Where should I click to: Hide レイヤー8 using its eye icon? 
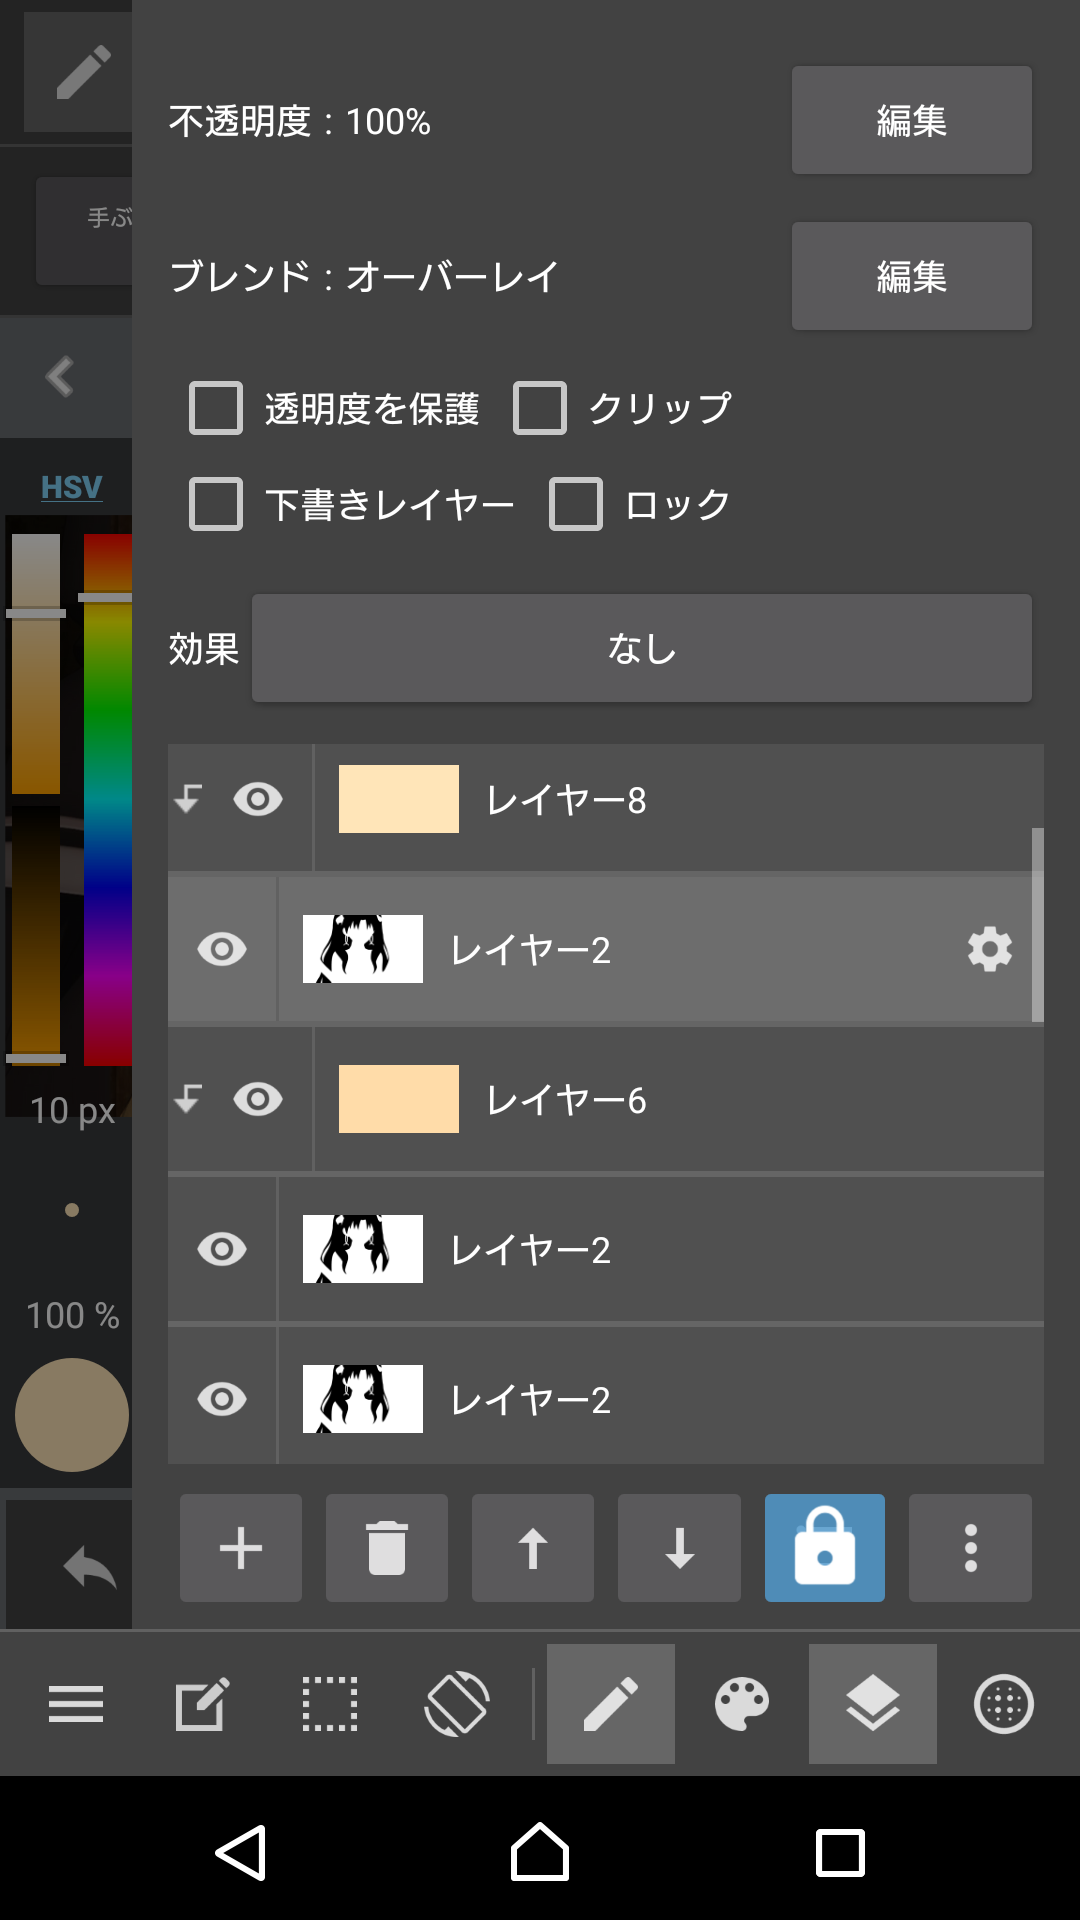pos(258,799)
